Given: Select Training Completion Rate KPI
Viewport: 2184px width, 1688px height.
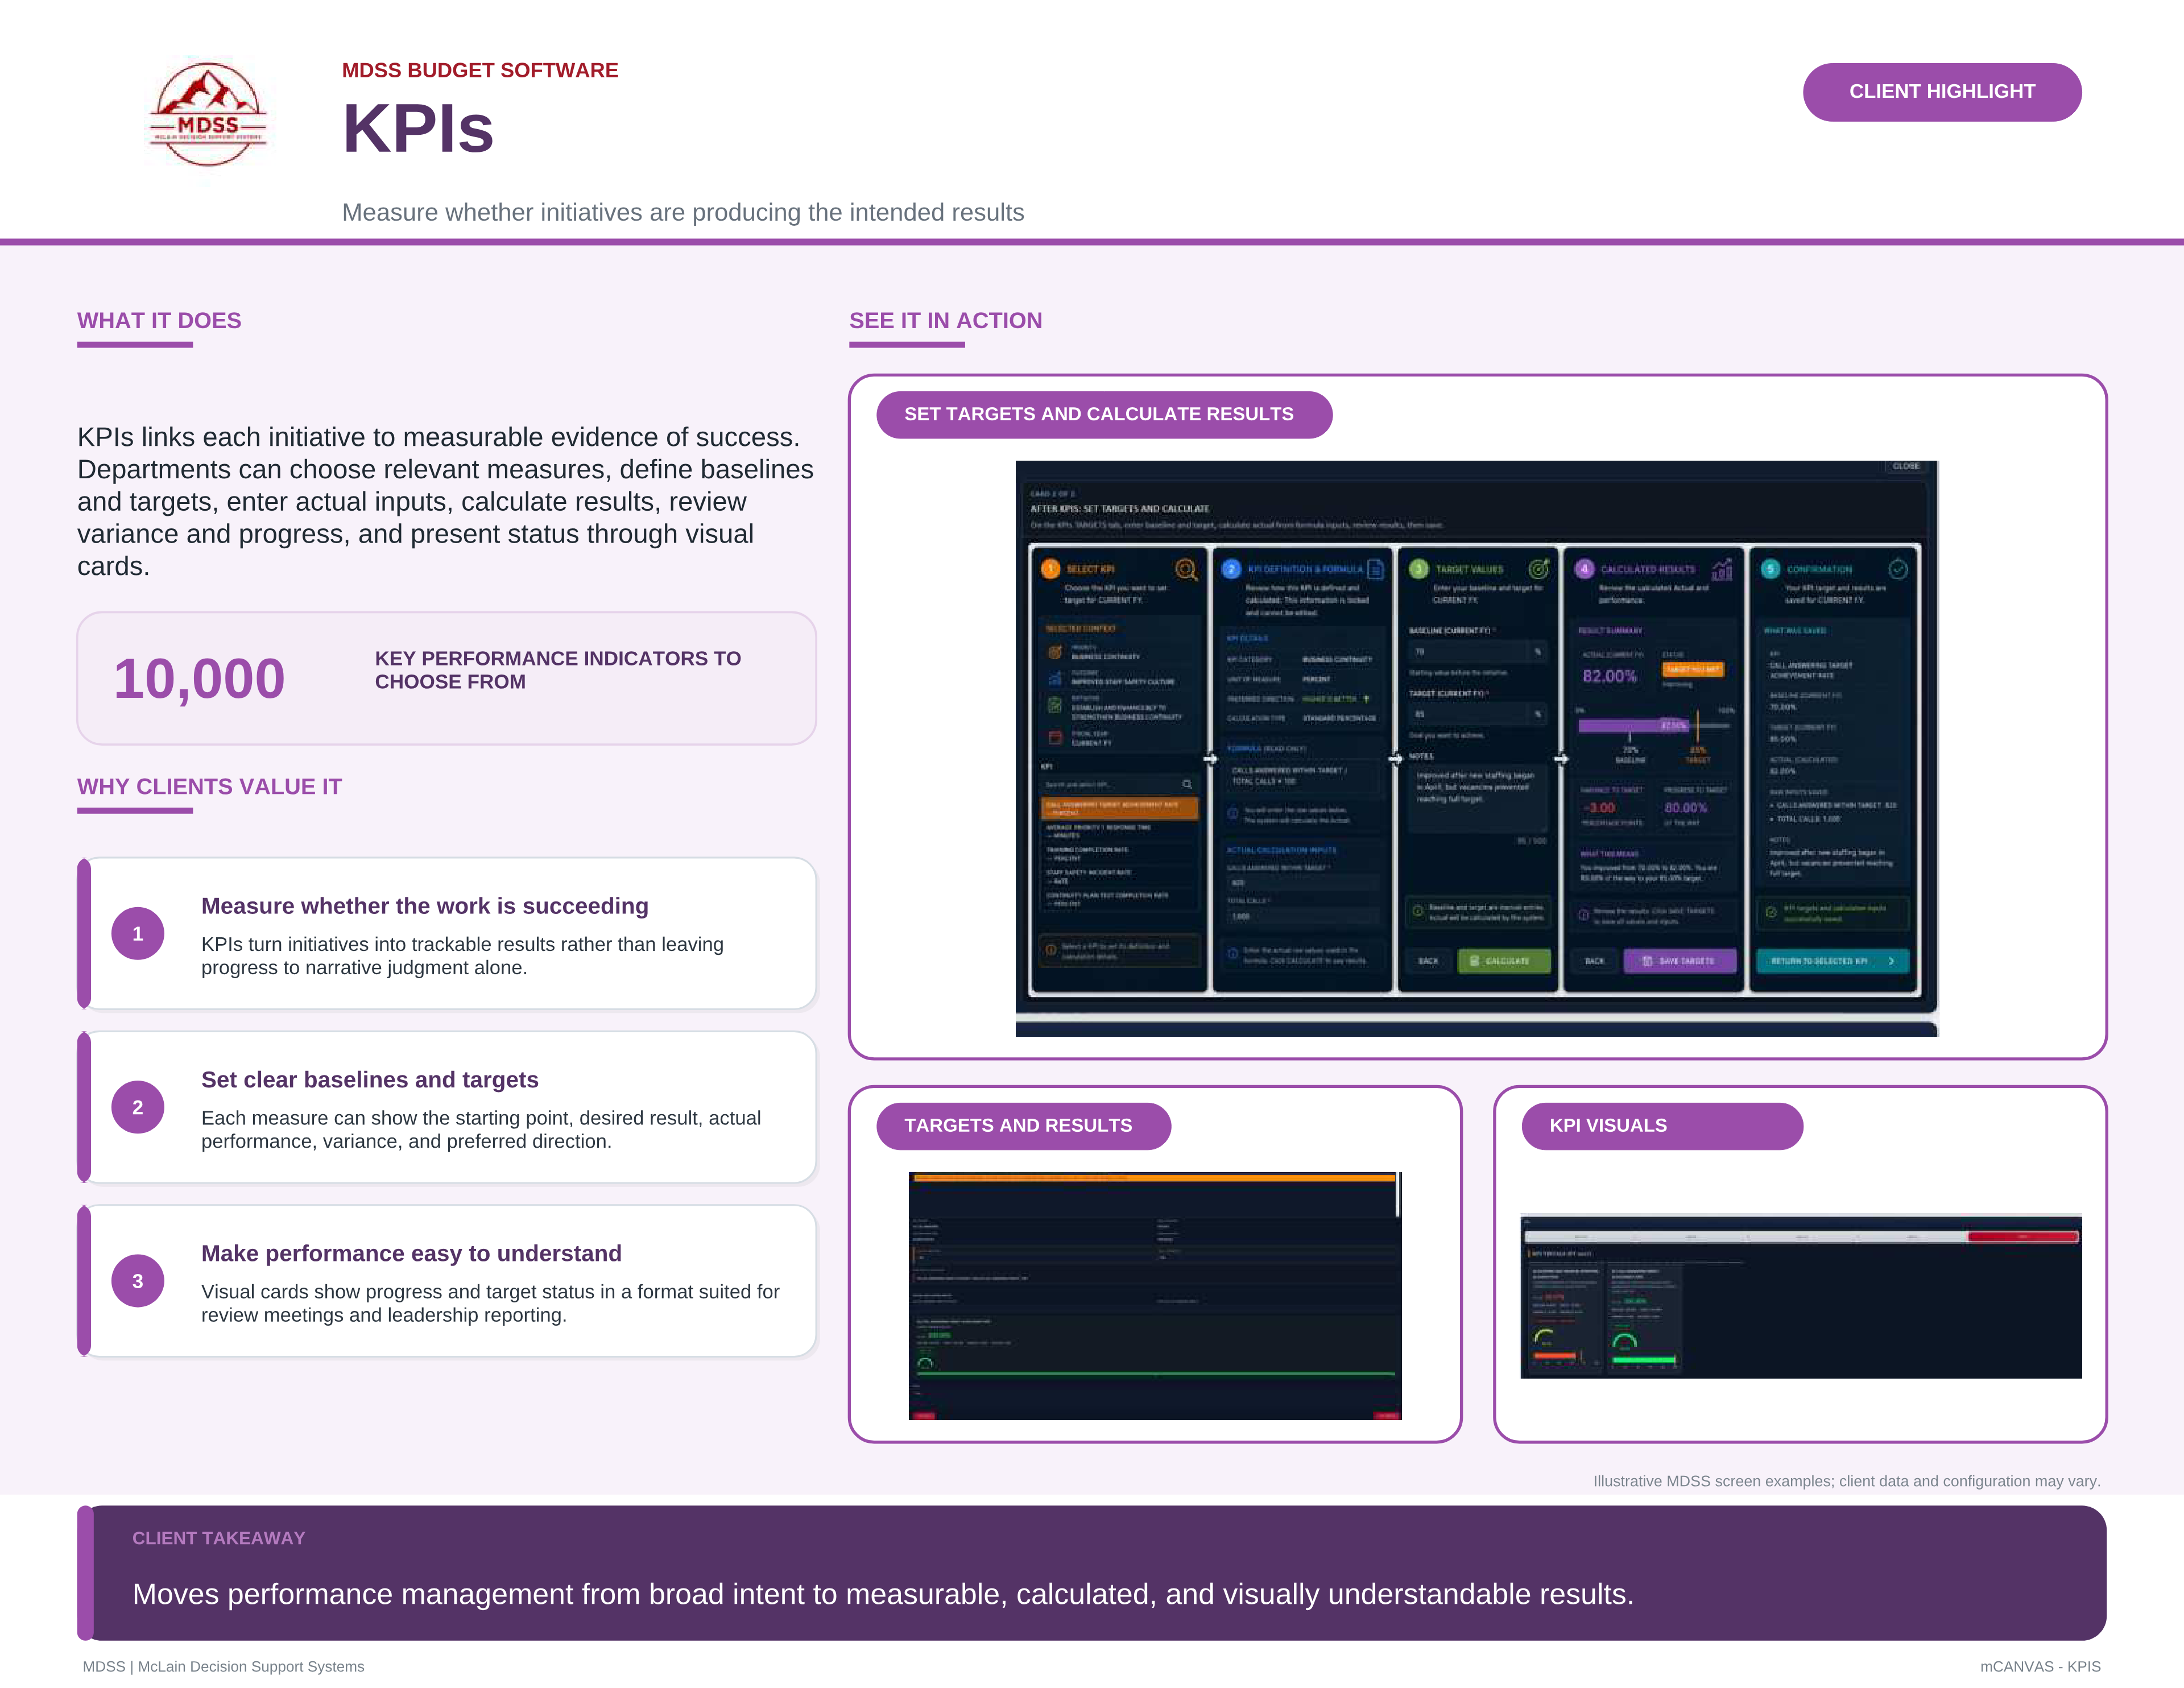Looking at the screenshot, I should tap(1119, 853).
